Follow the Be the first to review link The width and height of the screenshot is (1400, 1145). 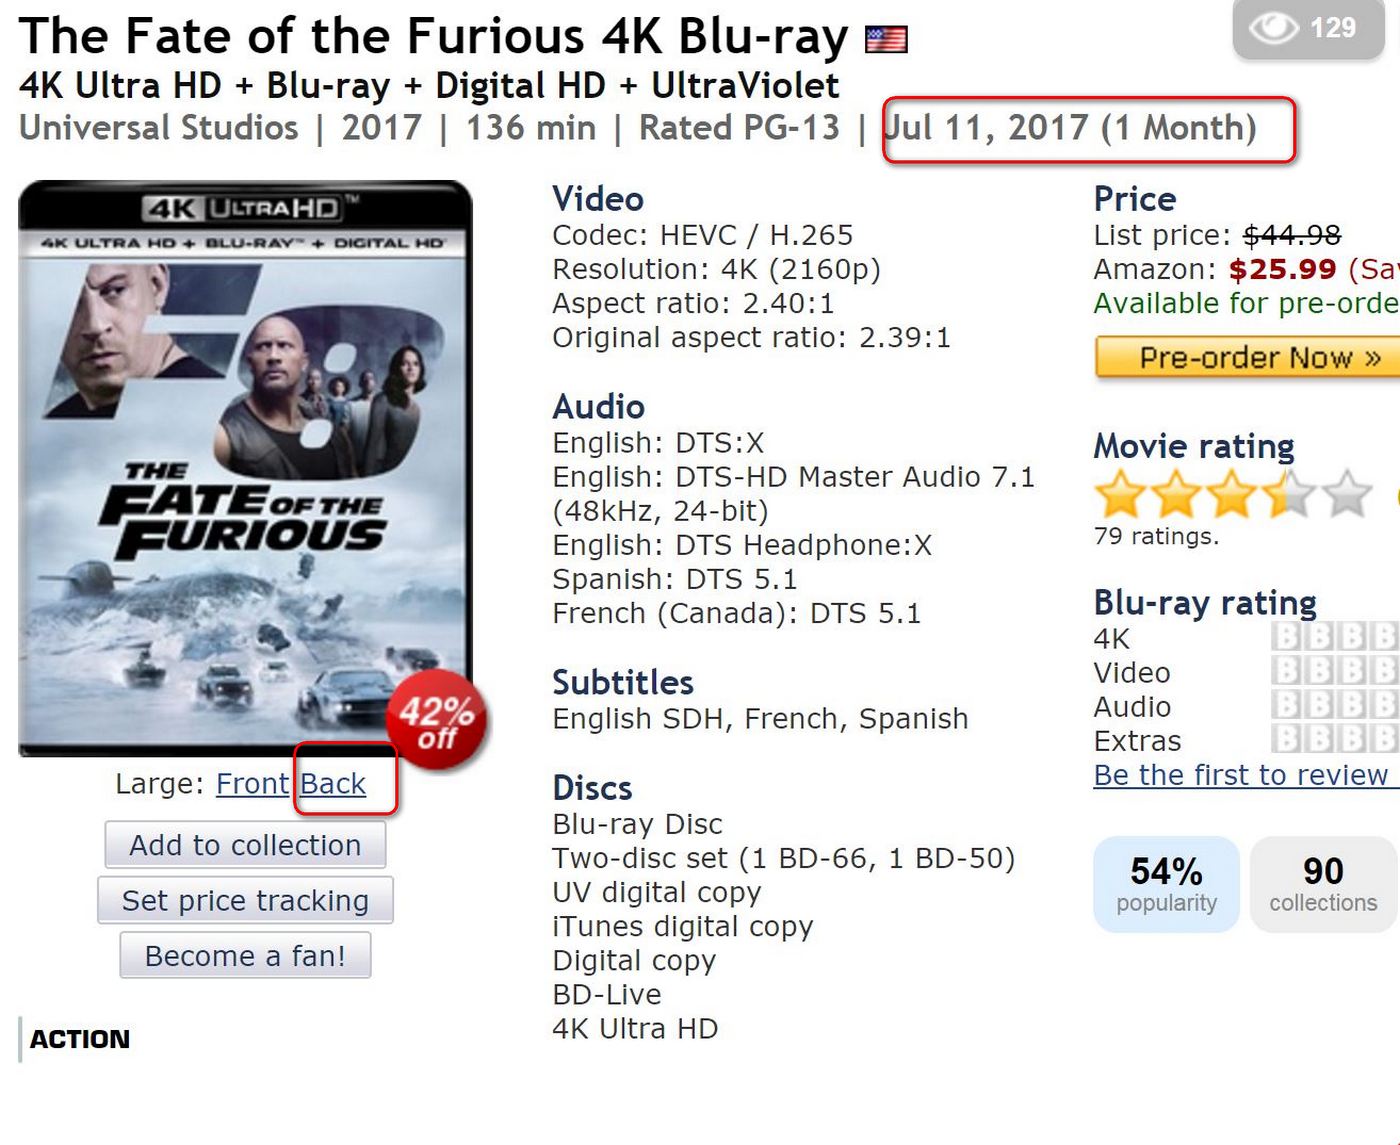tap(1242, 775)
